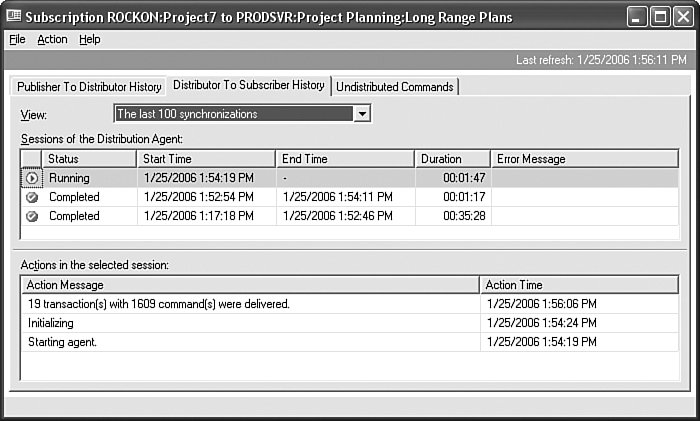Open the Help menu
This screenshot has width=700, height=421.
(90, 39)
